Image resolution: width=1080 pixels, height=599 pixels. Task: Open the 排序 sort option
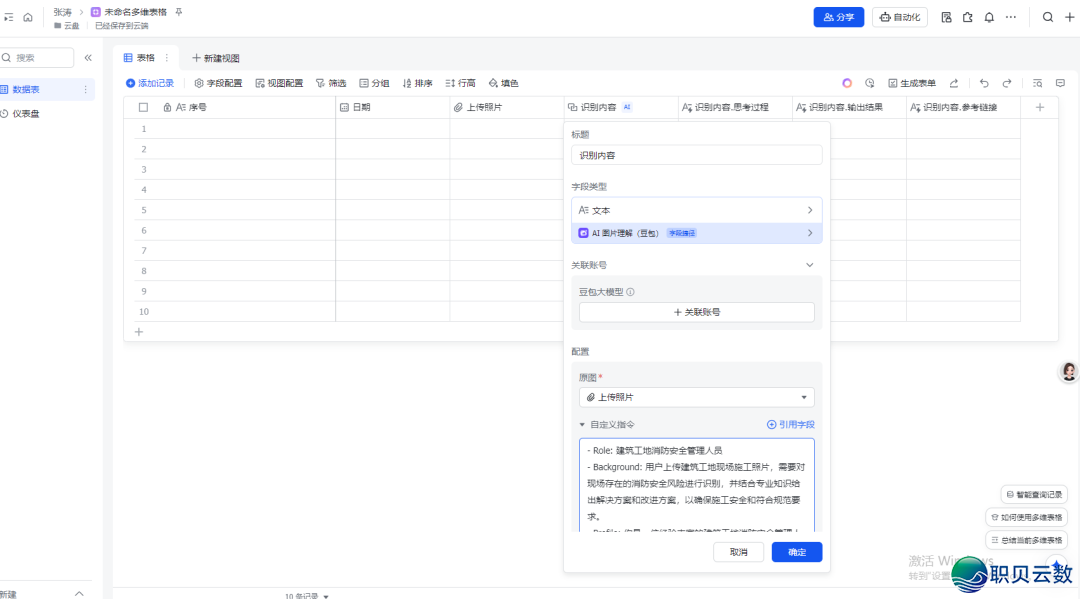pyautogui.click(x=417, y=83)
